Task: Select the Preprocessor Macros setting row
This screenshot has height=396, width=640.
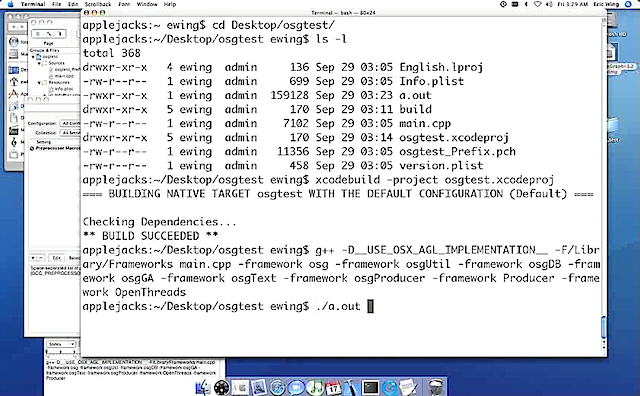Action: 55,148
